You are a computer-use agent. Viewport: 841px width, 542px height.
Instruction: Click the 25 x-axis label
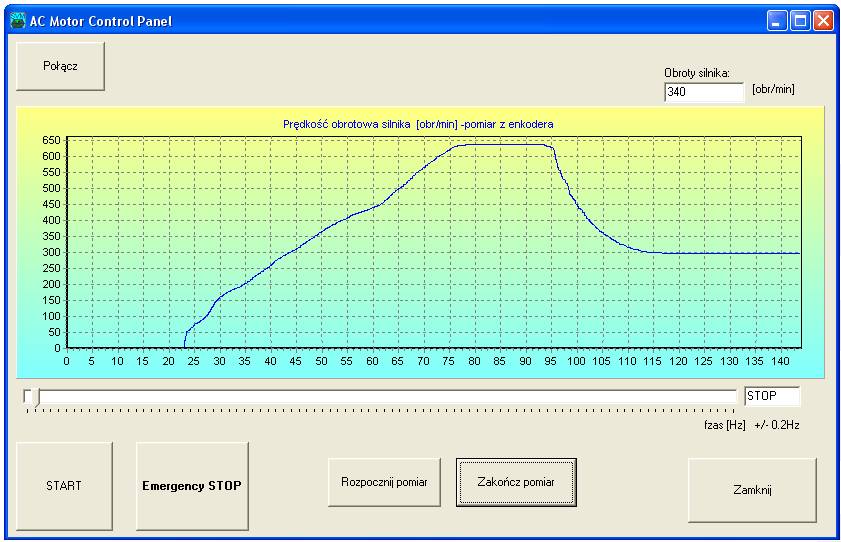click(x=193, y=361)
